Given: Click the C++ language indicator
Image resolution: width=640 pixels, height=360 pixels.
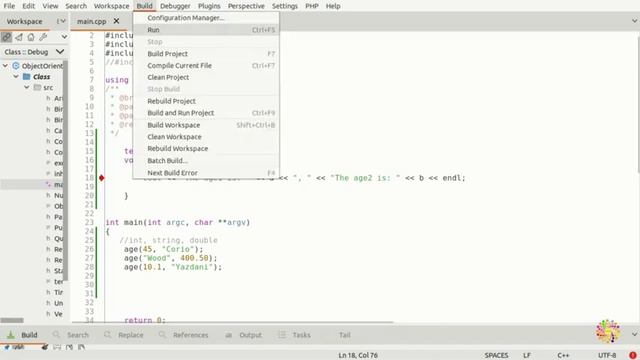Looking at the screenshot, I should [563, 356].
